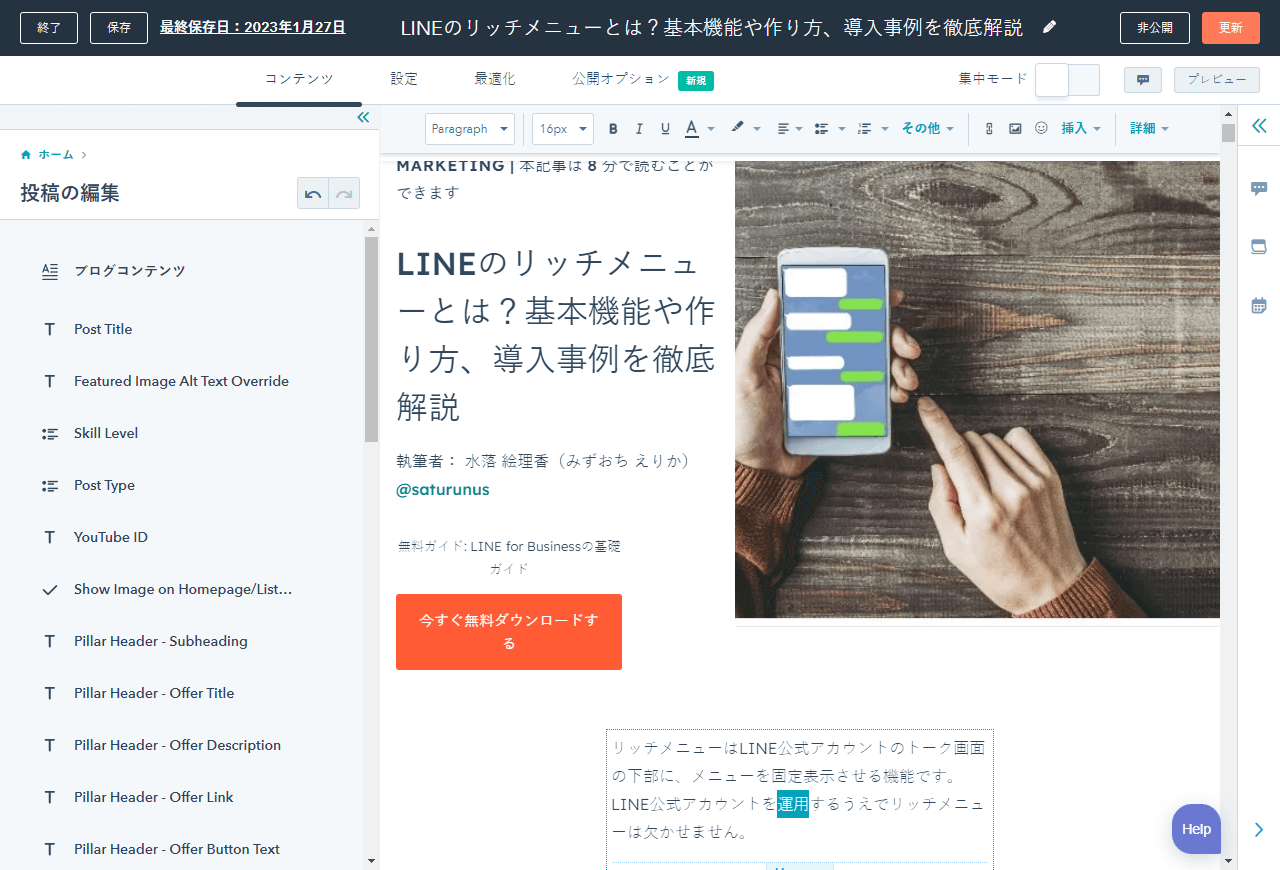Click the featured phone image
This screenshot has width=1280, height=870.
tap(977, 389)
